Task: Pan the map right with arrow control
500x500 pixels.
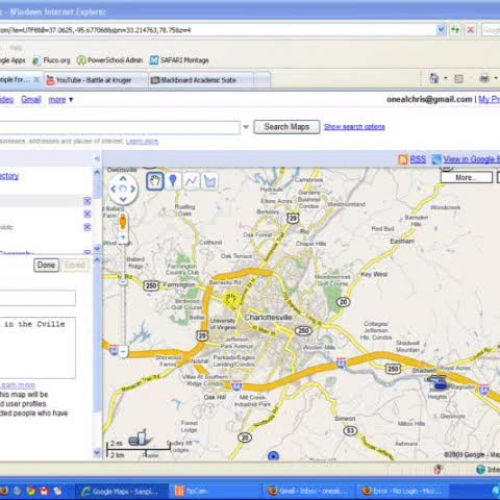Action: click(x=133, y=189)
